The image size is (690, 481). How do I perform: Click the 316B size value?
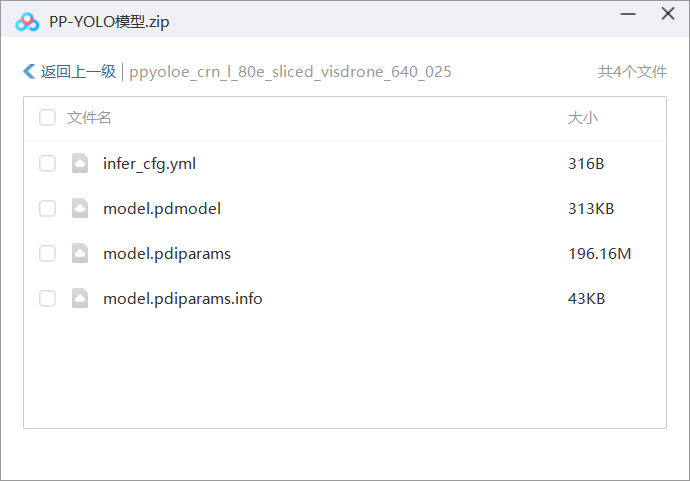click(586, 164)
